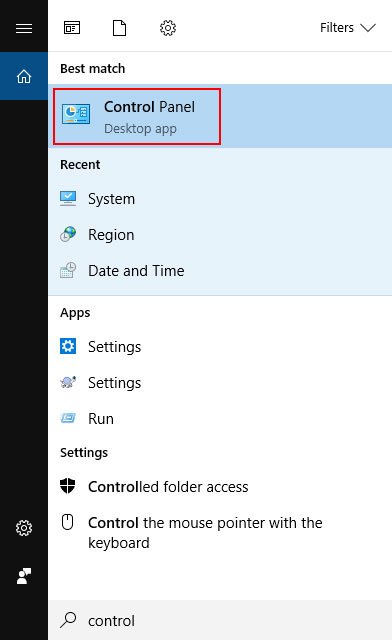Open Controlled folder access setting

tap(220, 487)
